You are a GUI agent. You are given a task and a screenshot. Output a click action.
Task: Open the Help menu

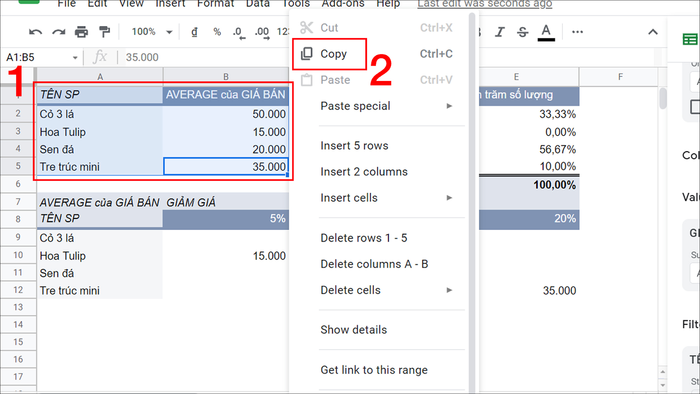388,4
